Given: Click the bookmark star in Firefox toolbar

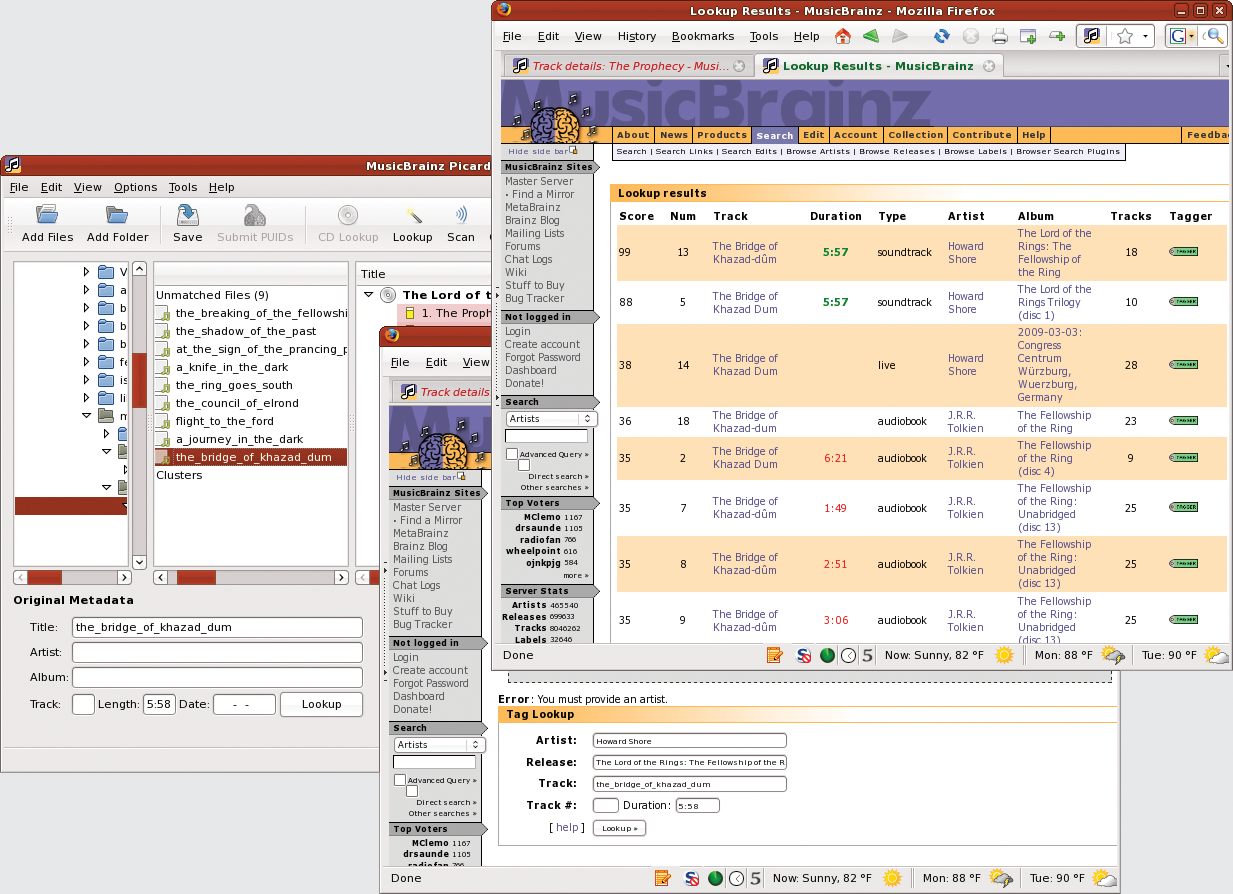Looking at the screenshot, I should (x=1124, y=36).
